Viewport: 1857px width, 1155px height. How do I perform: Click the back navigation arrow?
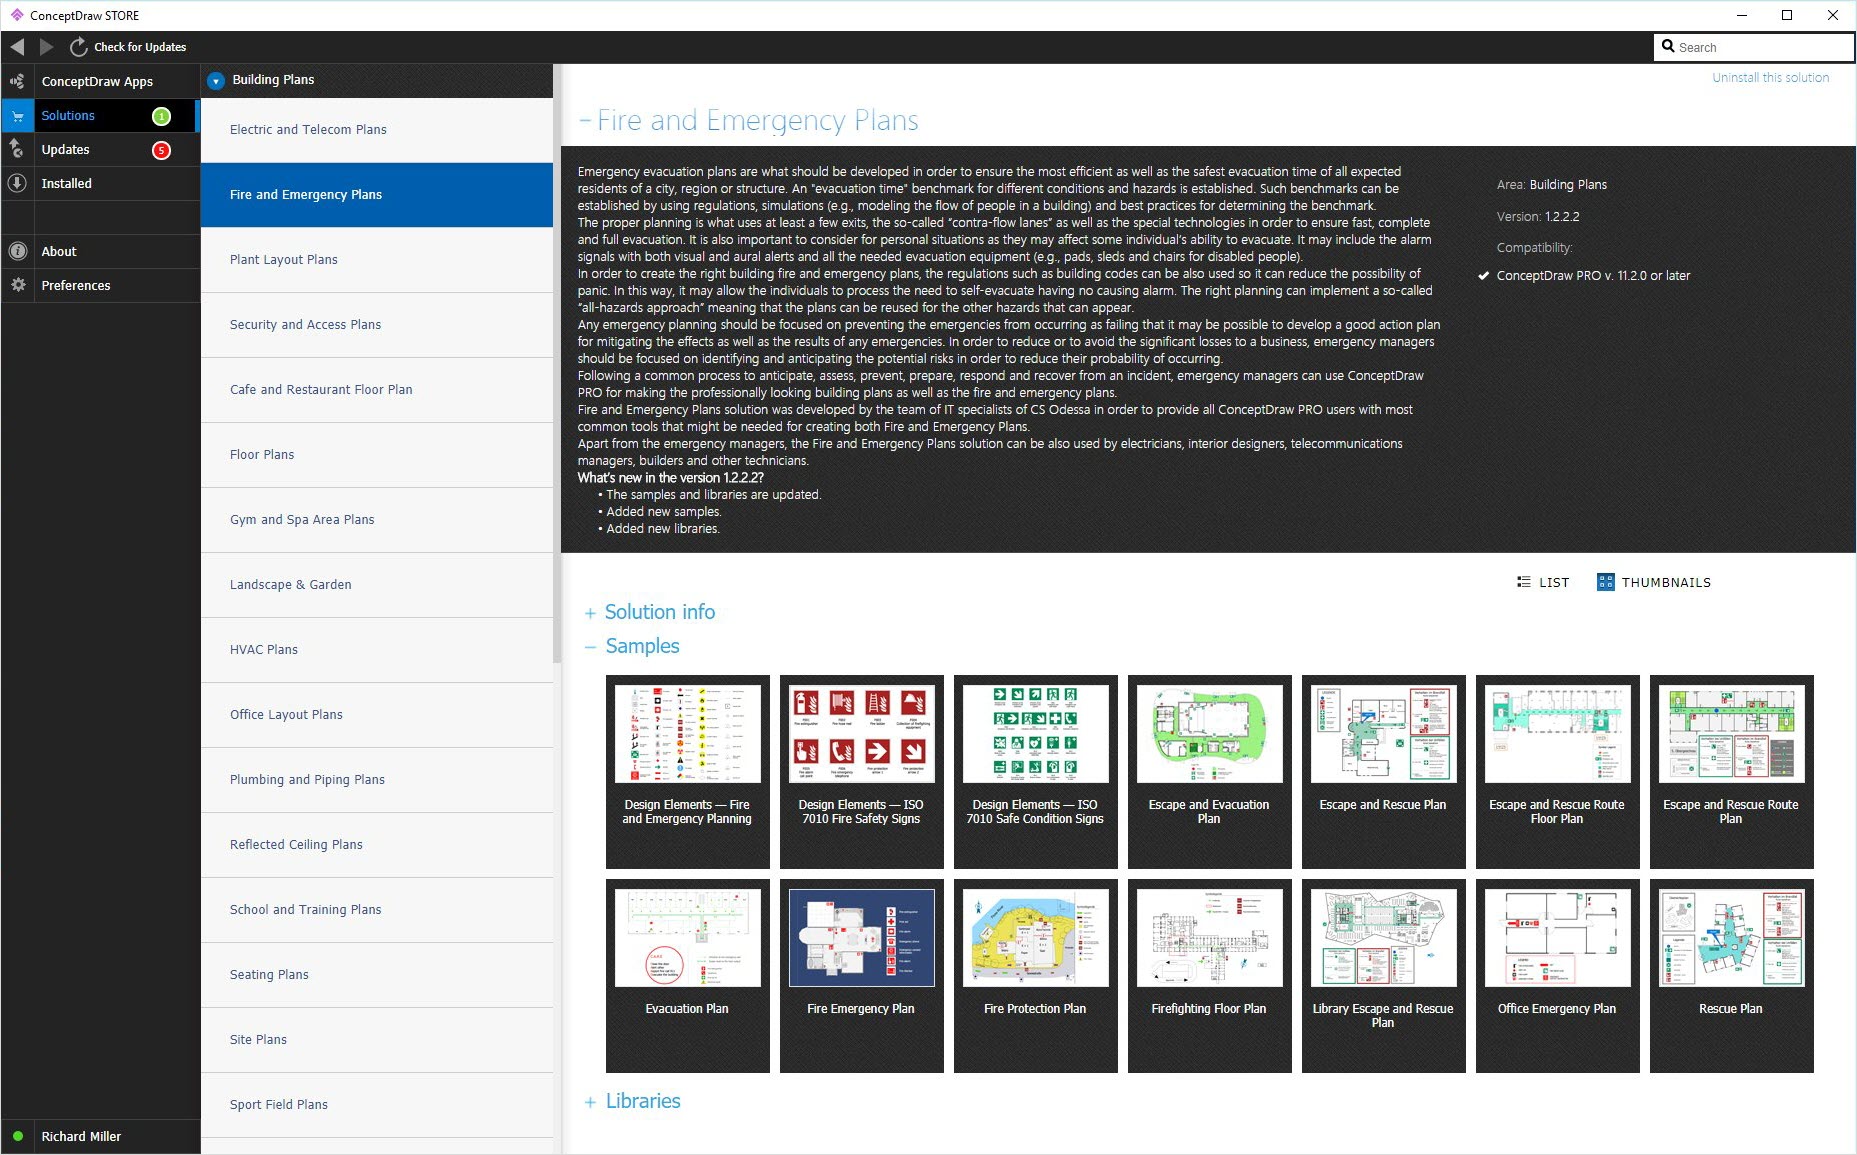(17, 47)
